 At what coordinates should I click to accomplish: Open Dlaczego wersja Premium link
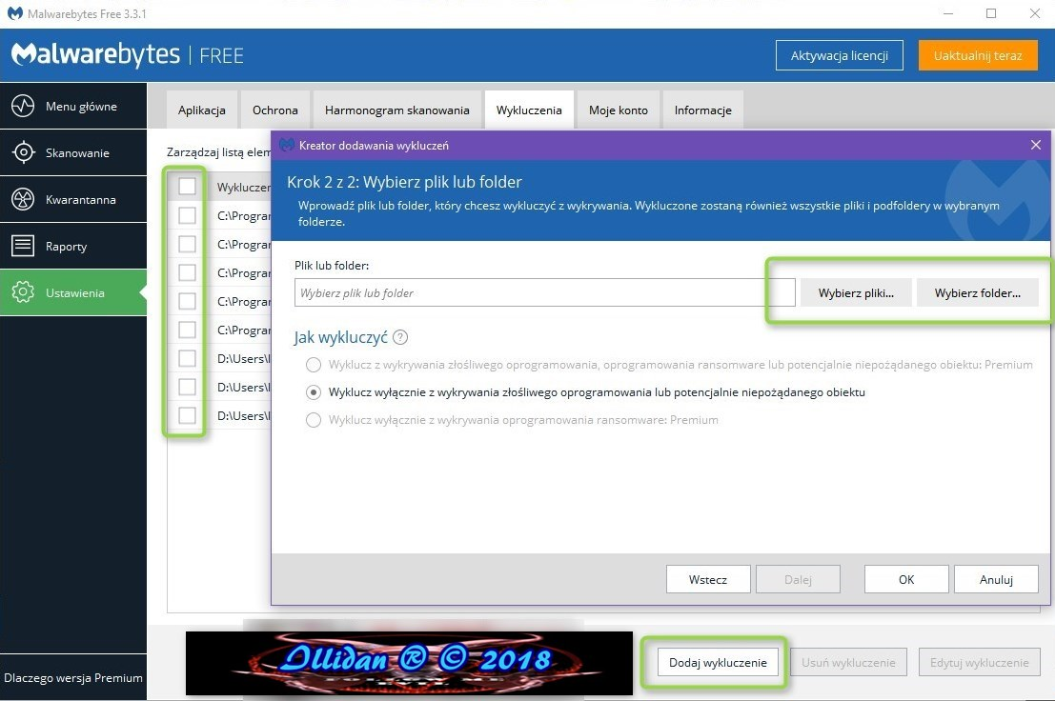[x=73, y=678]
